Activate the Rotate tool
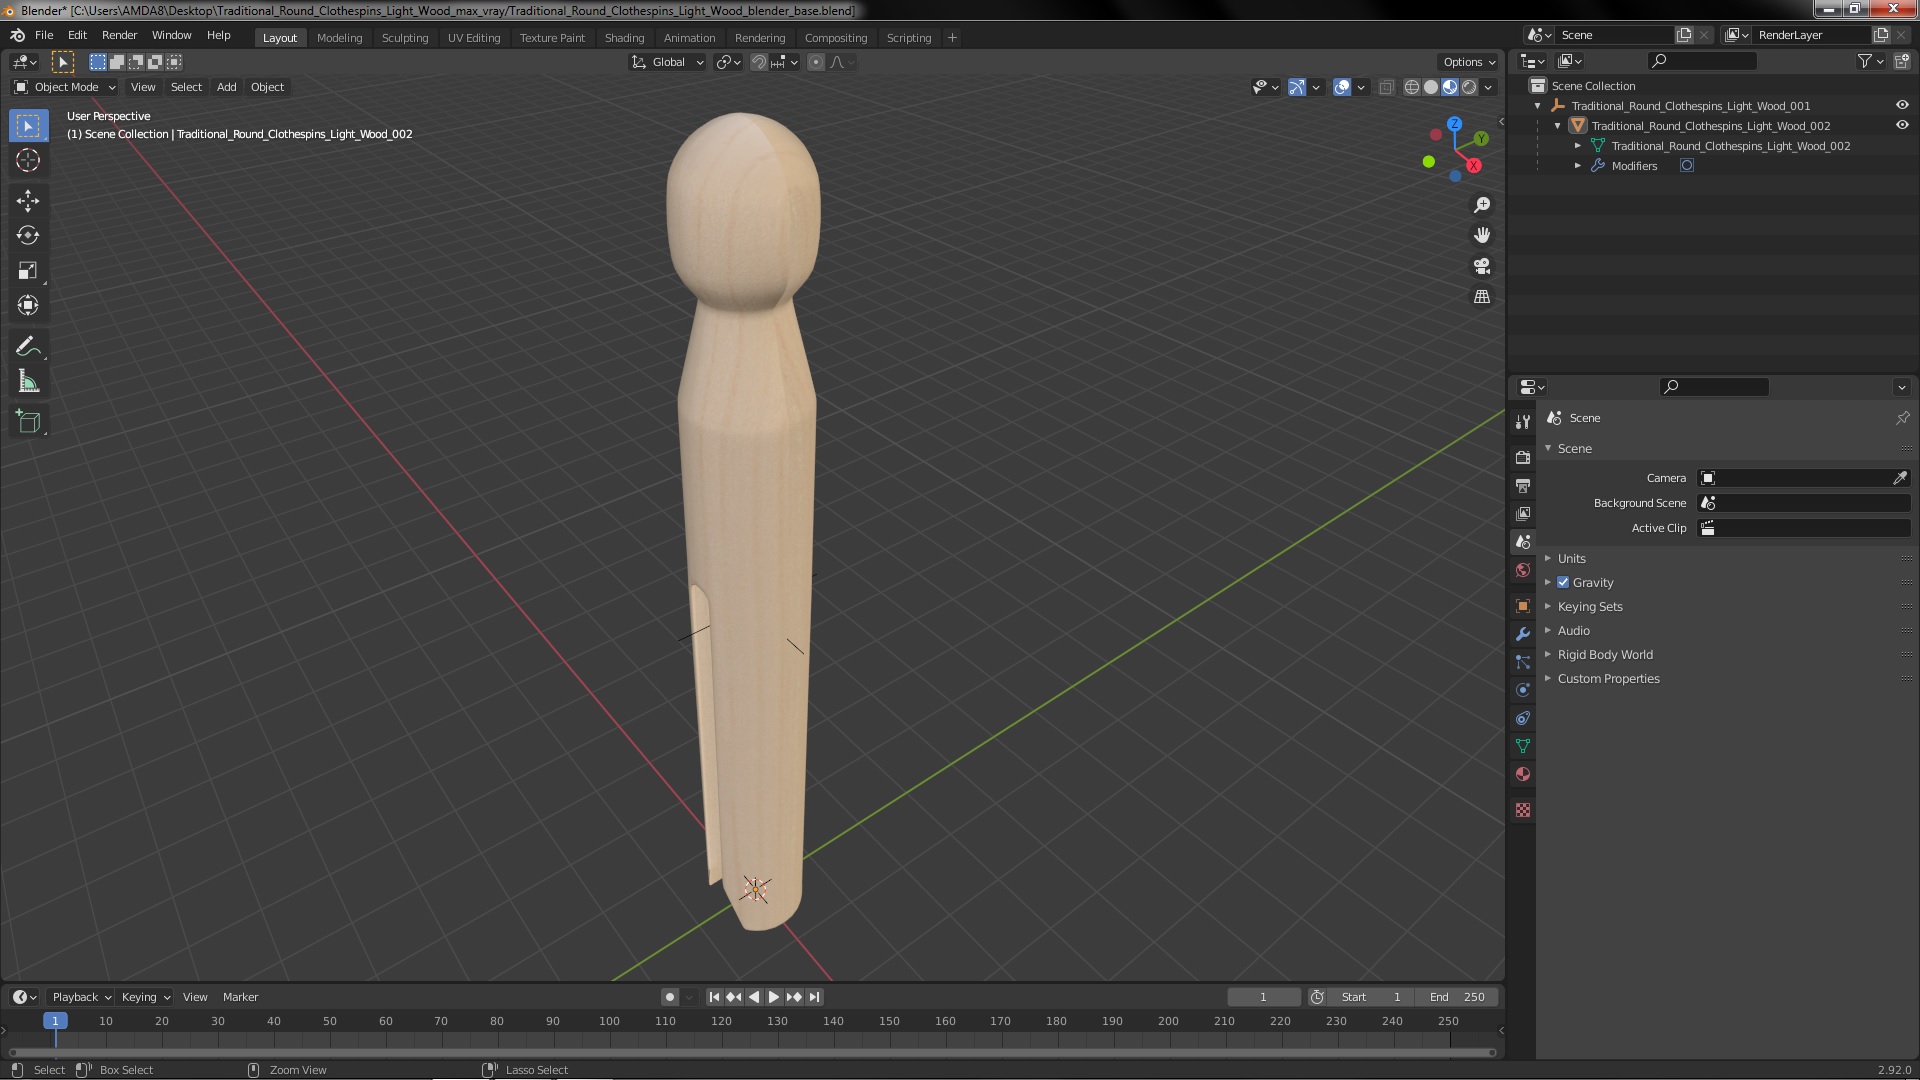Image resolution: width=1920 pixels, height=1080 pixels. coord(28,236)
